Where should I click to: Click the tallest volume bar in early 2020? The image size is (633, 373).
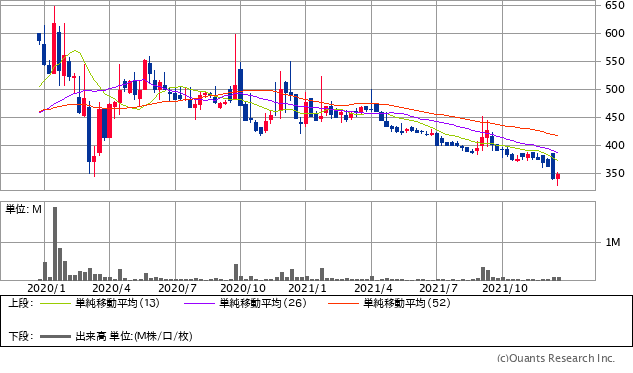point(55,243)
